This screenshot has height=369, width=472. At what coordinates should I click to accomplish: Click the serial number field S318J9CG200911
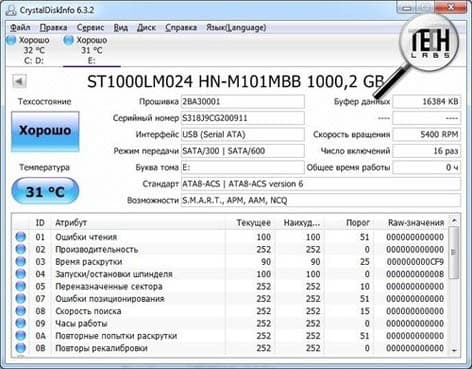(243, 118)
